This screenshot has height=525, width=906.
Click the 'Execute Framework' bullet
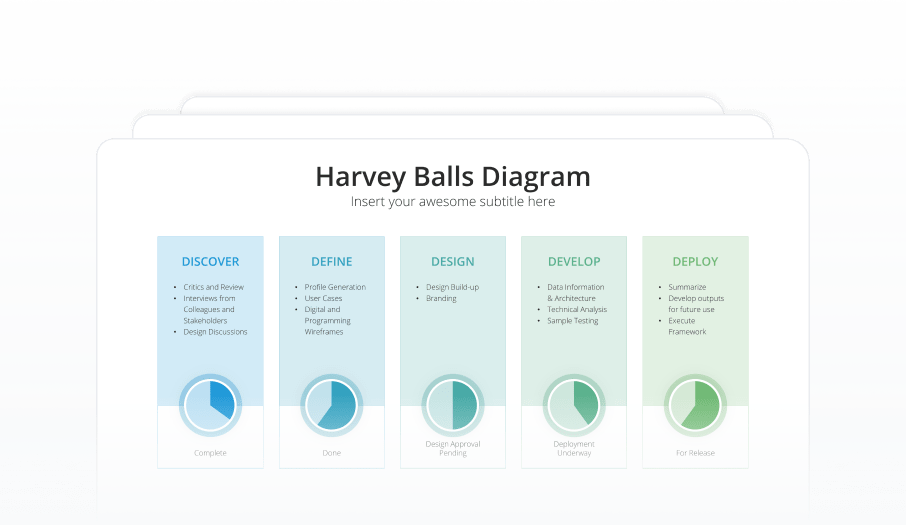(687, 326)
